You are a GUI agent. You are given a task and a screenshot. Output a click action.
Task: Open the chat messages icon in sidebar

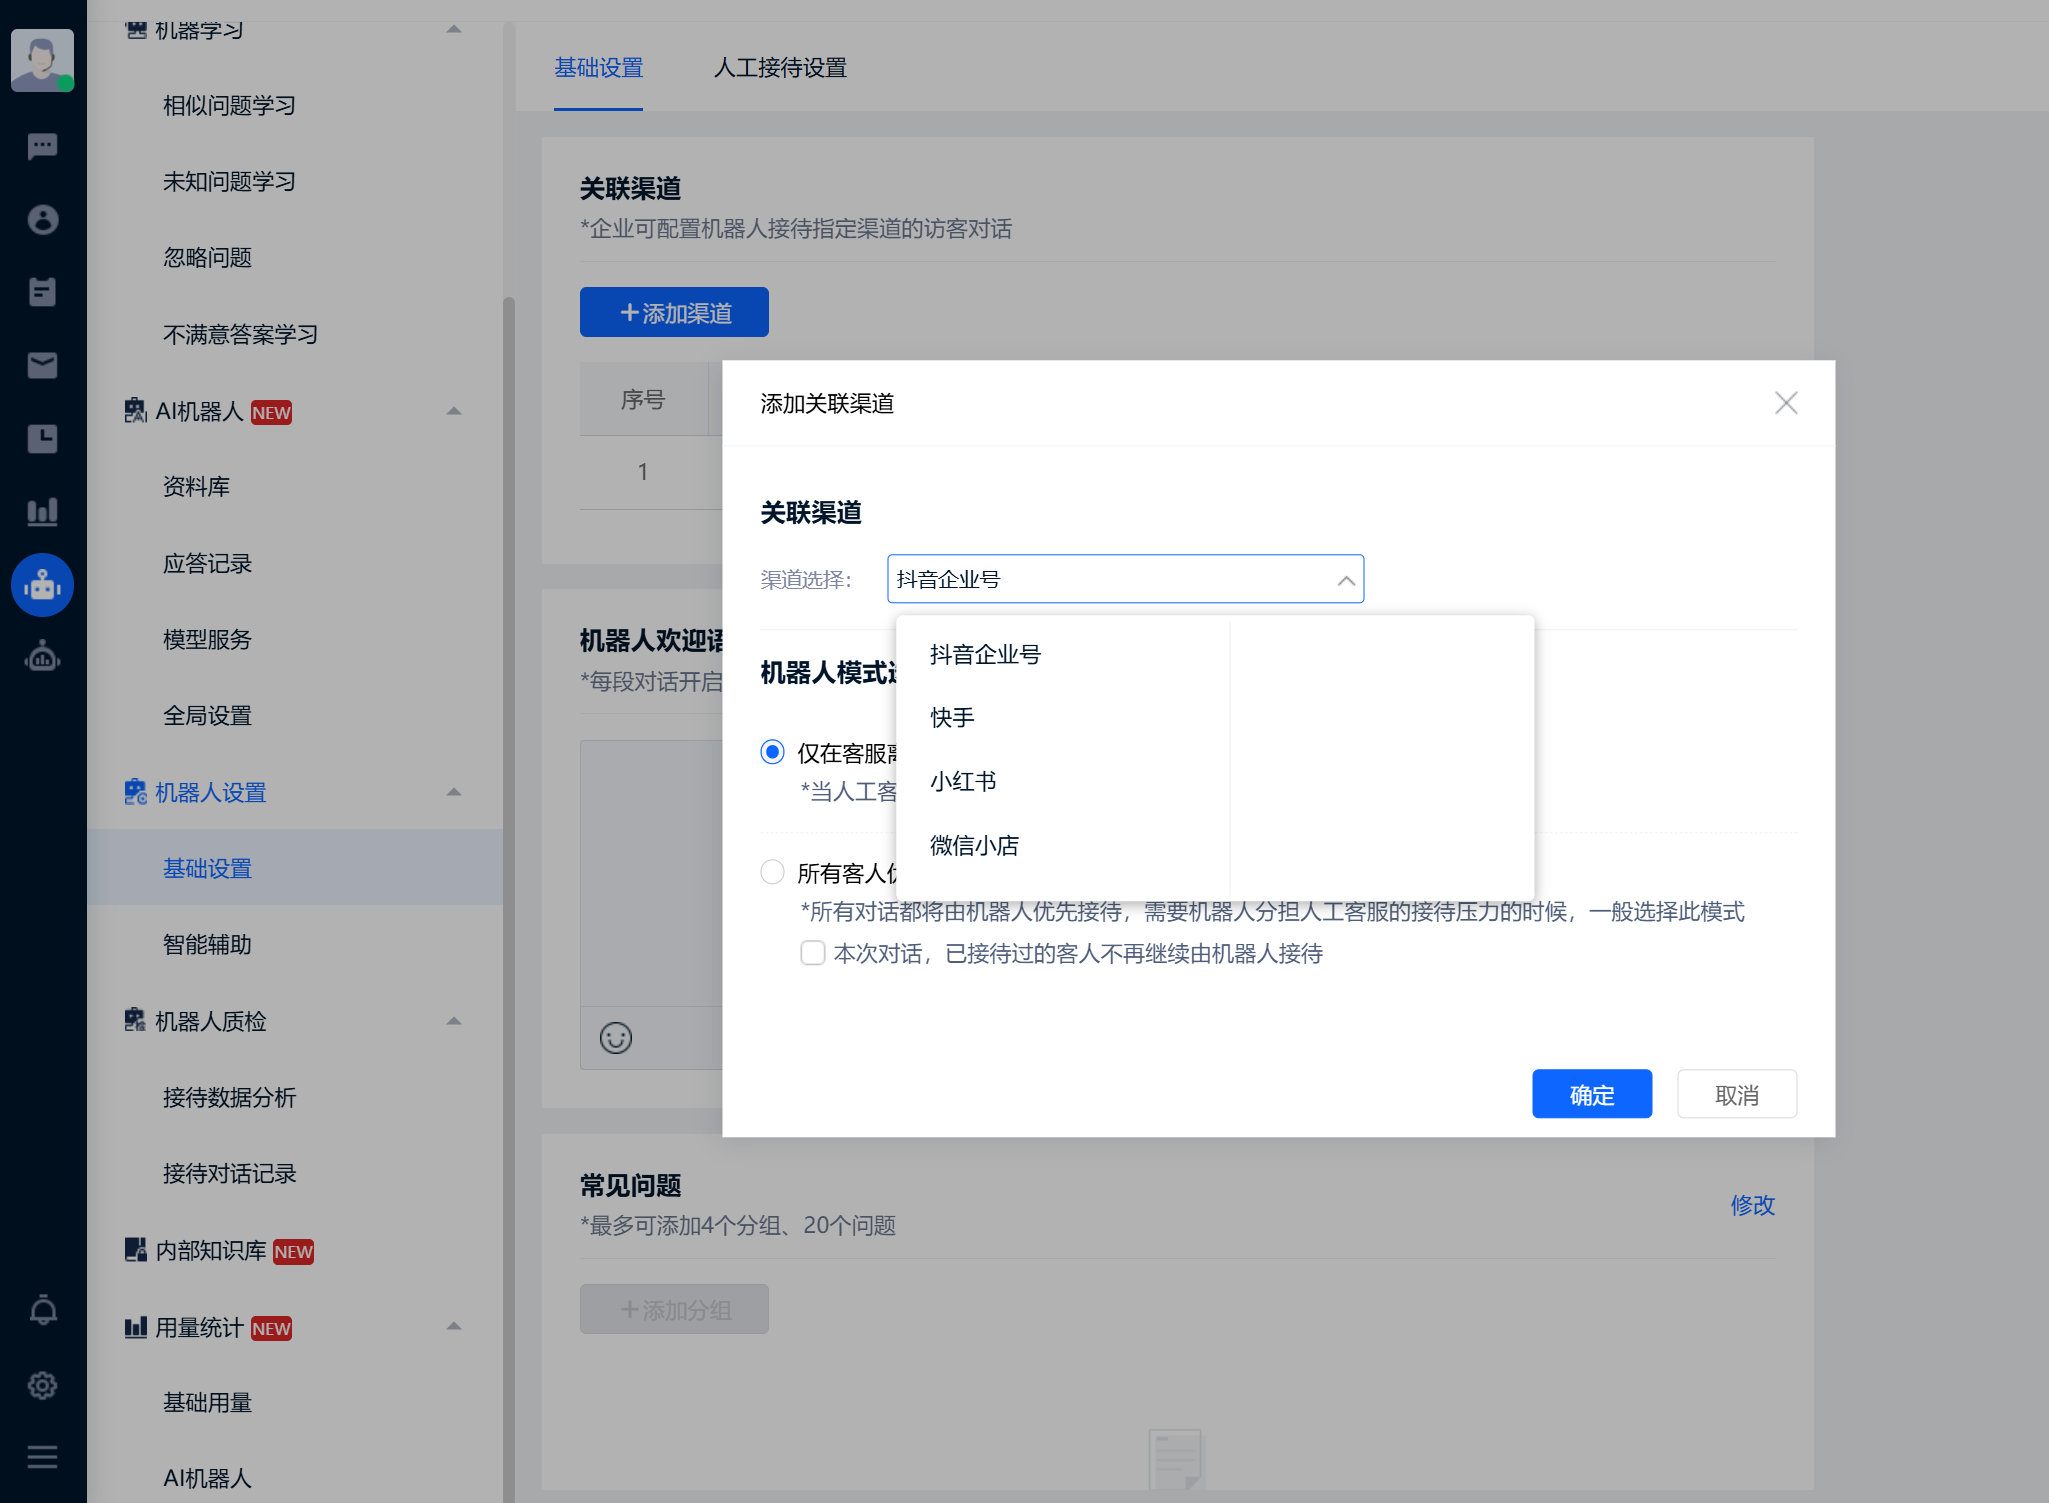tap(42, 147)
